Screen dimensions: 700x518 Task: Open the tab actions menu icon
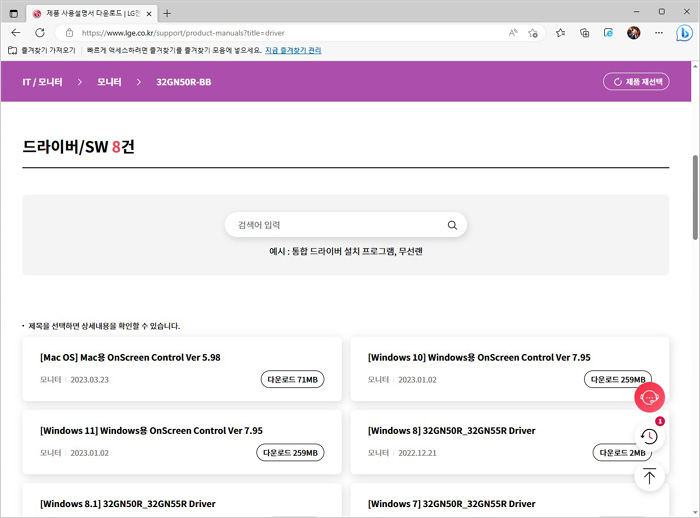pyautogui.click(x=14, y=13)
